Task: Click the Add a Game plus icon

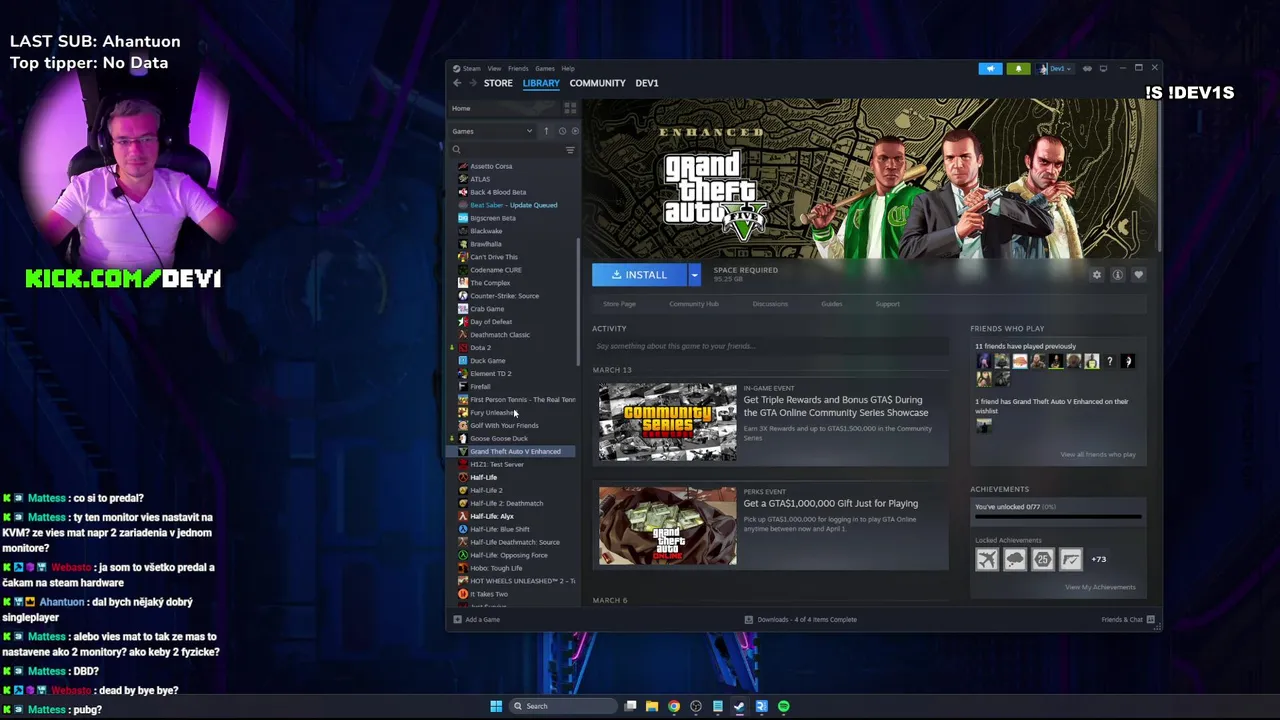Action: tap(457, 619)
